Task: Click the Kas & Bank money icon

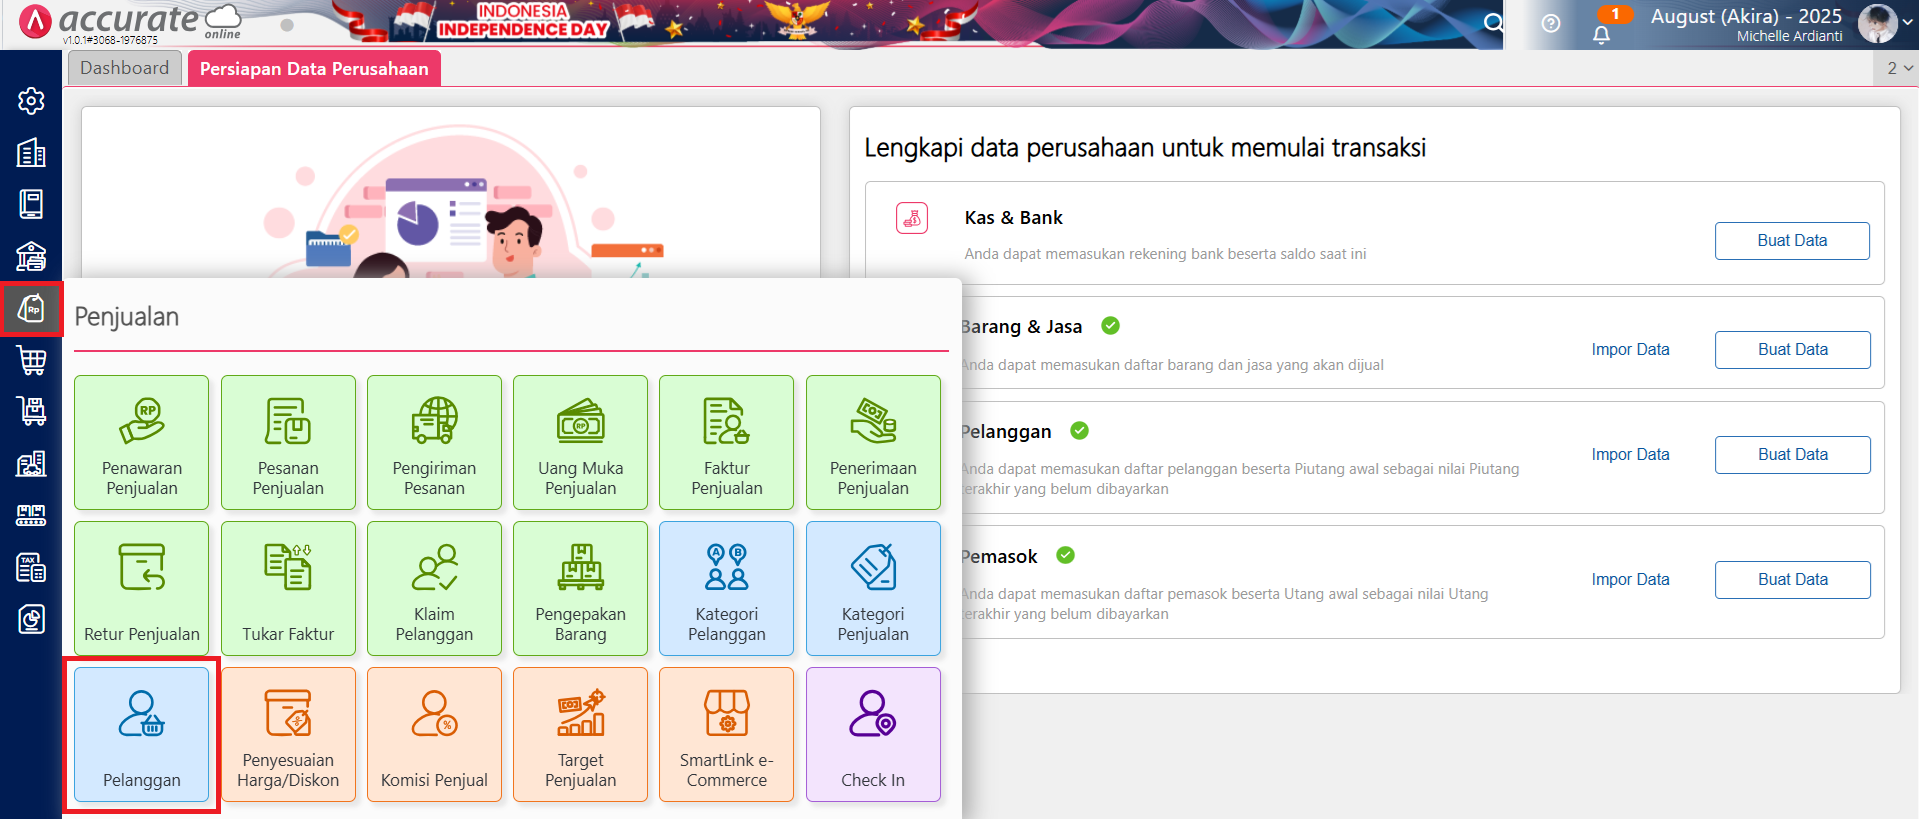Action: click(912, 218)
